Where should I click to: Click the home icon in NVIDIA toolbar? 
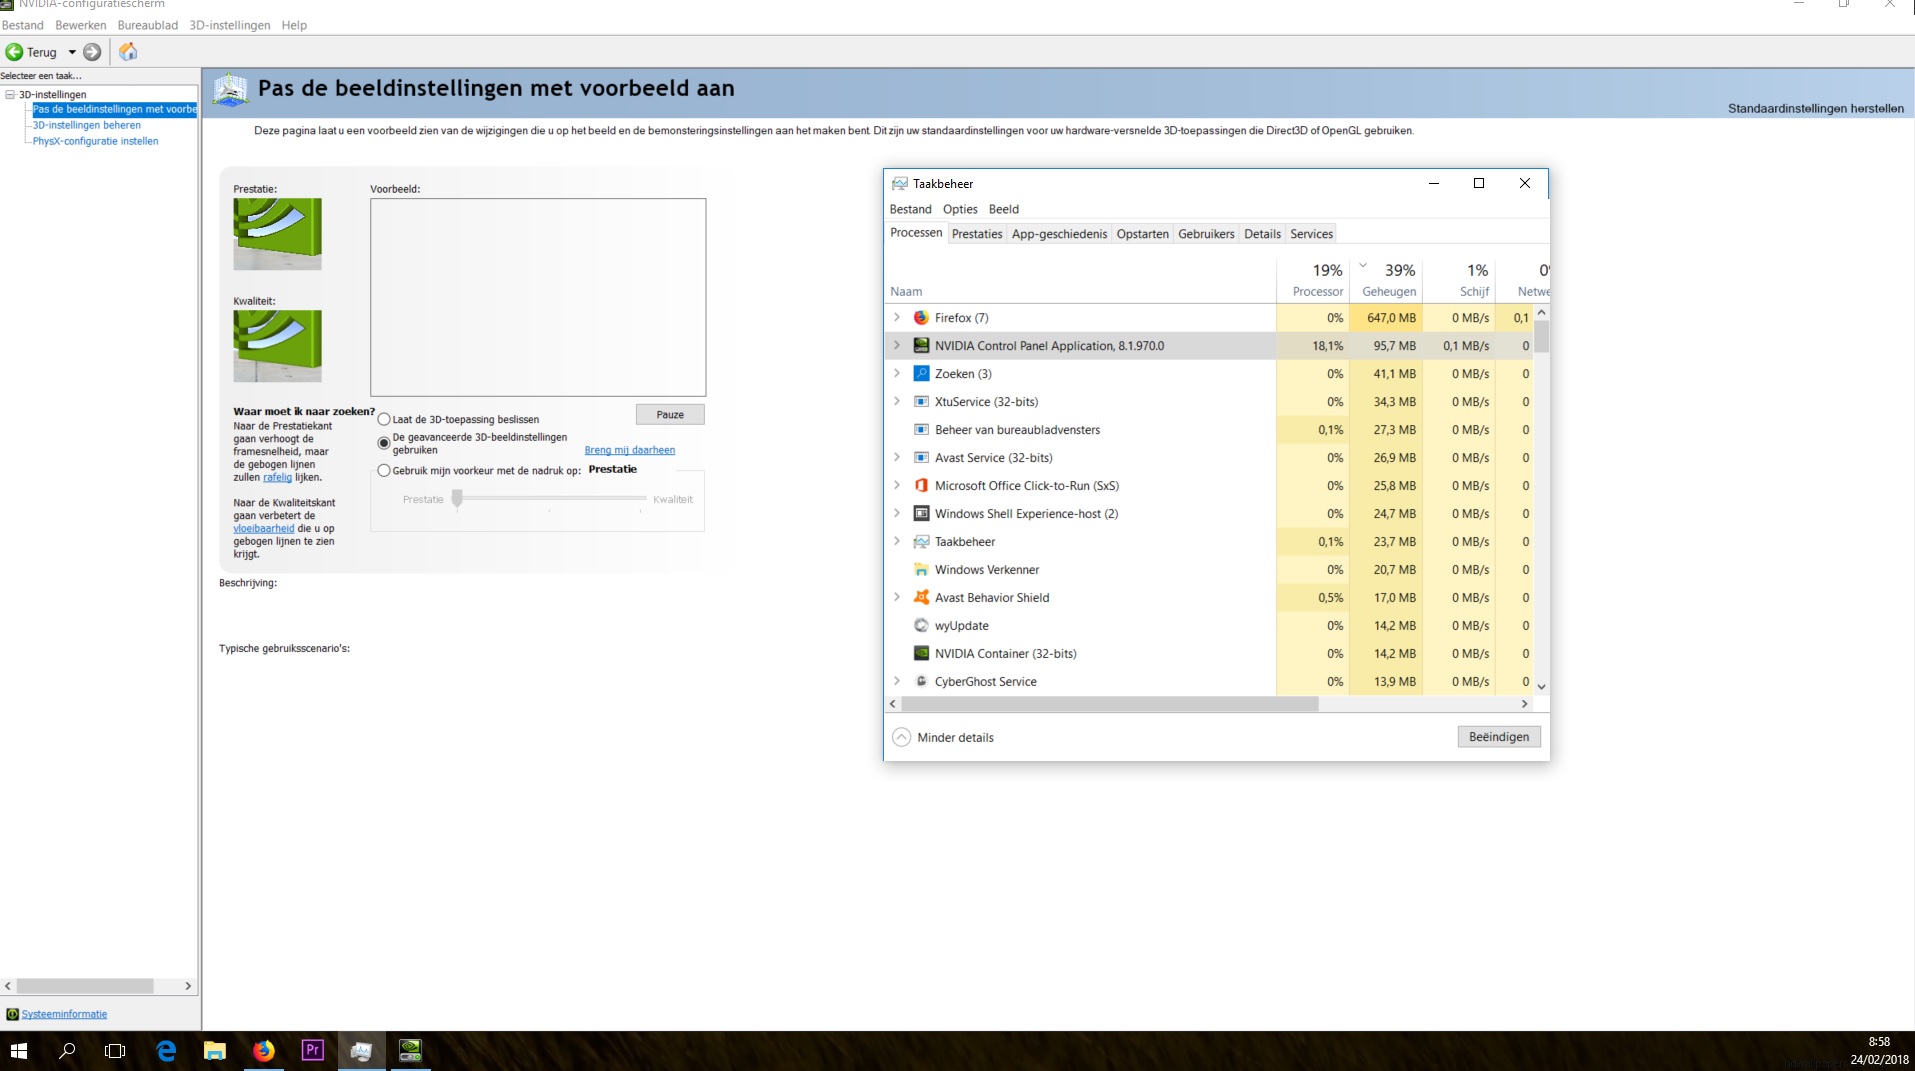pyautogui.click(x=128, y=52)
